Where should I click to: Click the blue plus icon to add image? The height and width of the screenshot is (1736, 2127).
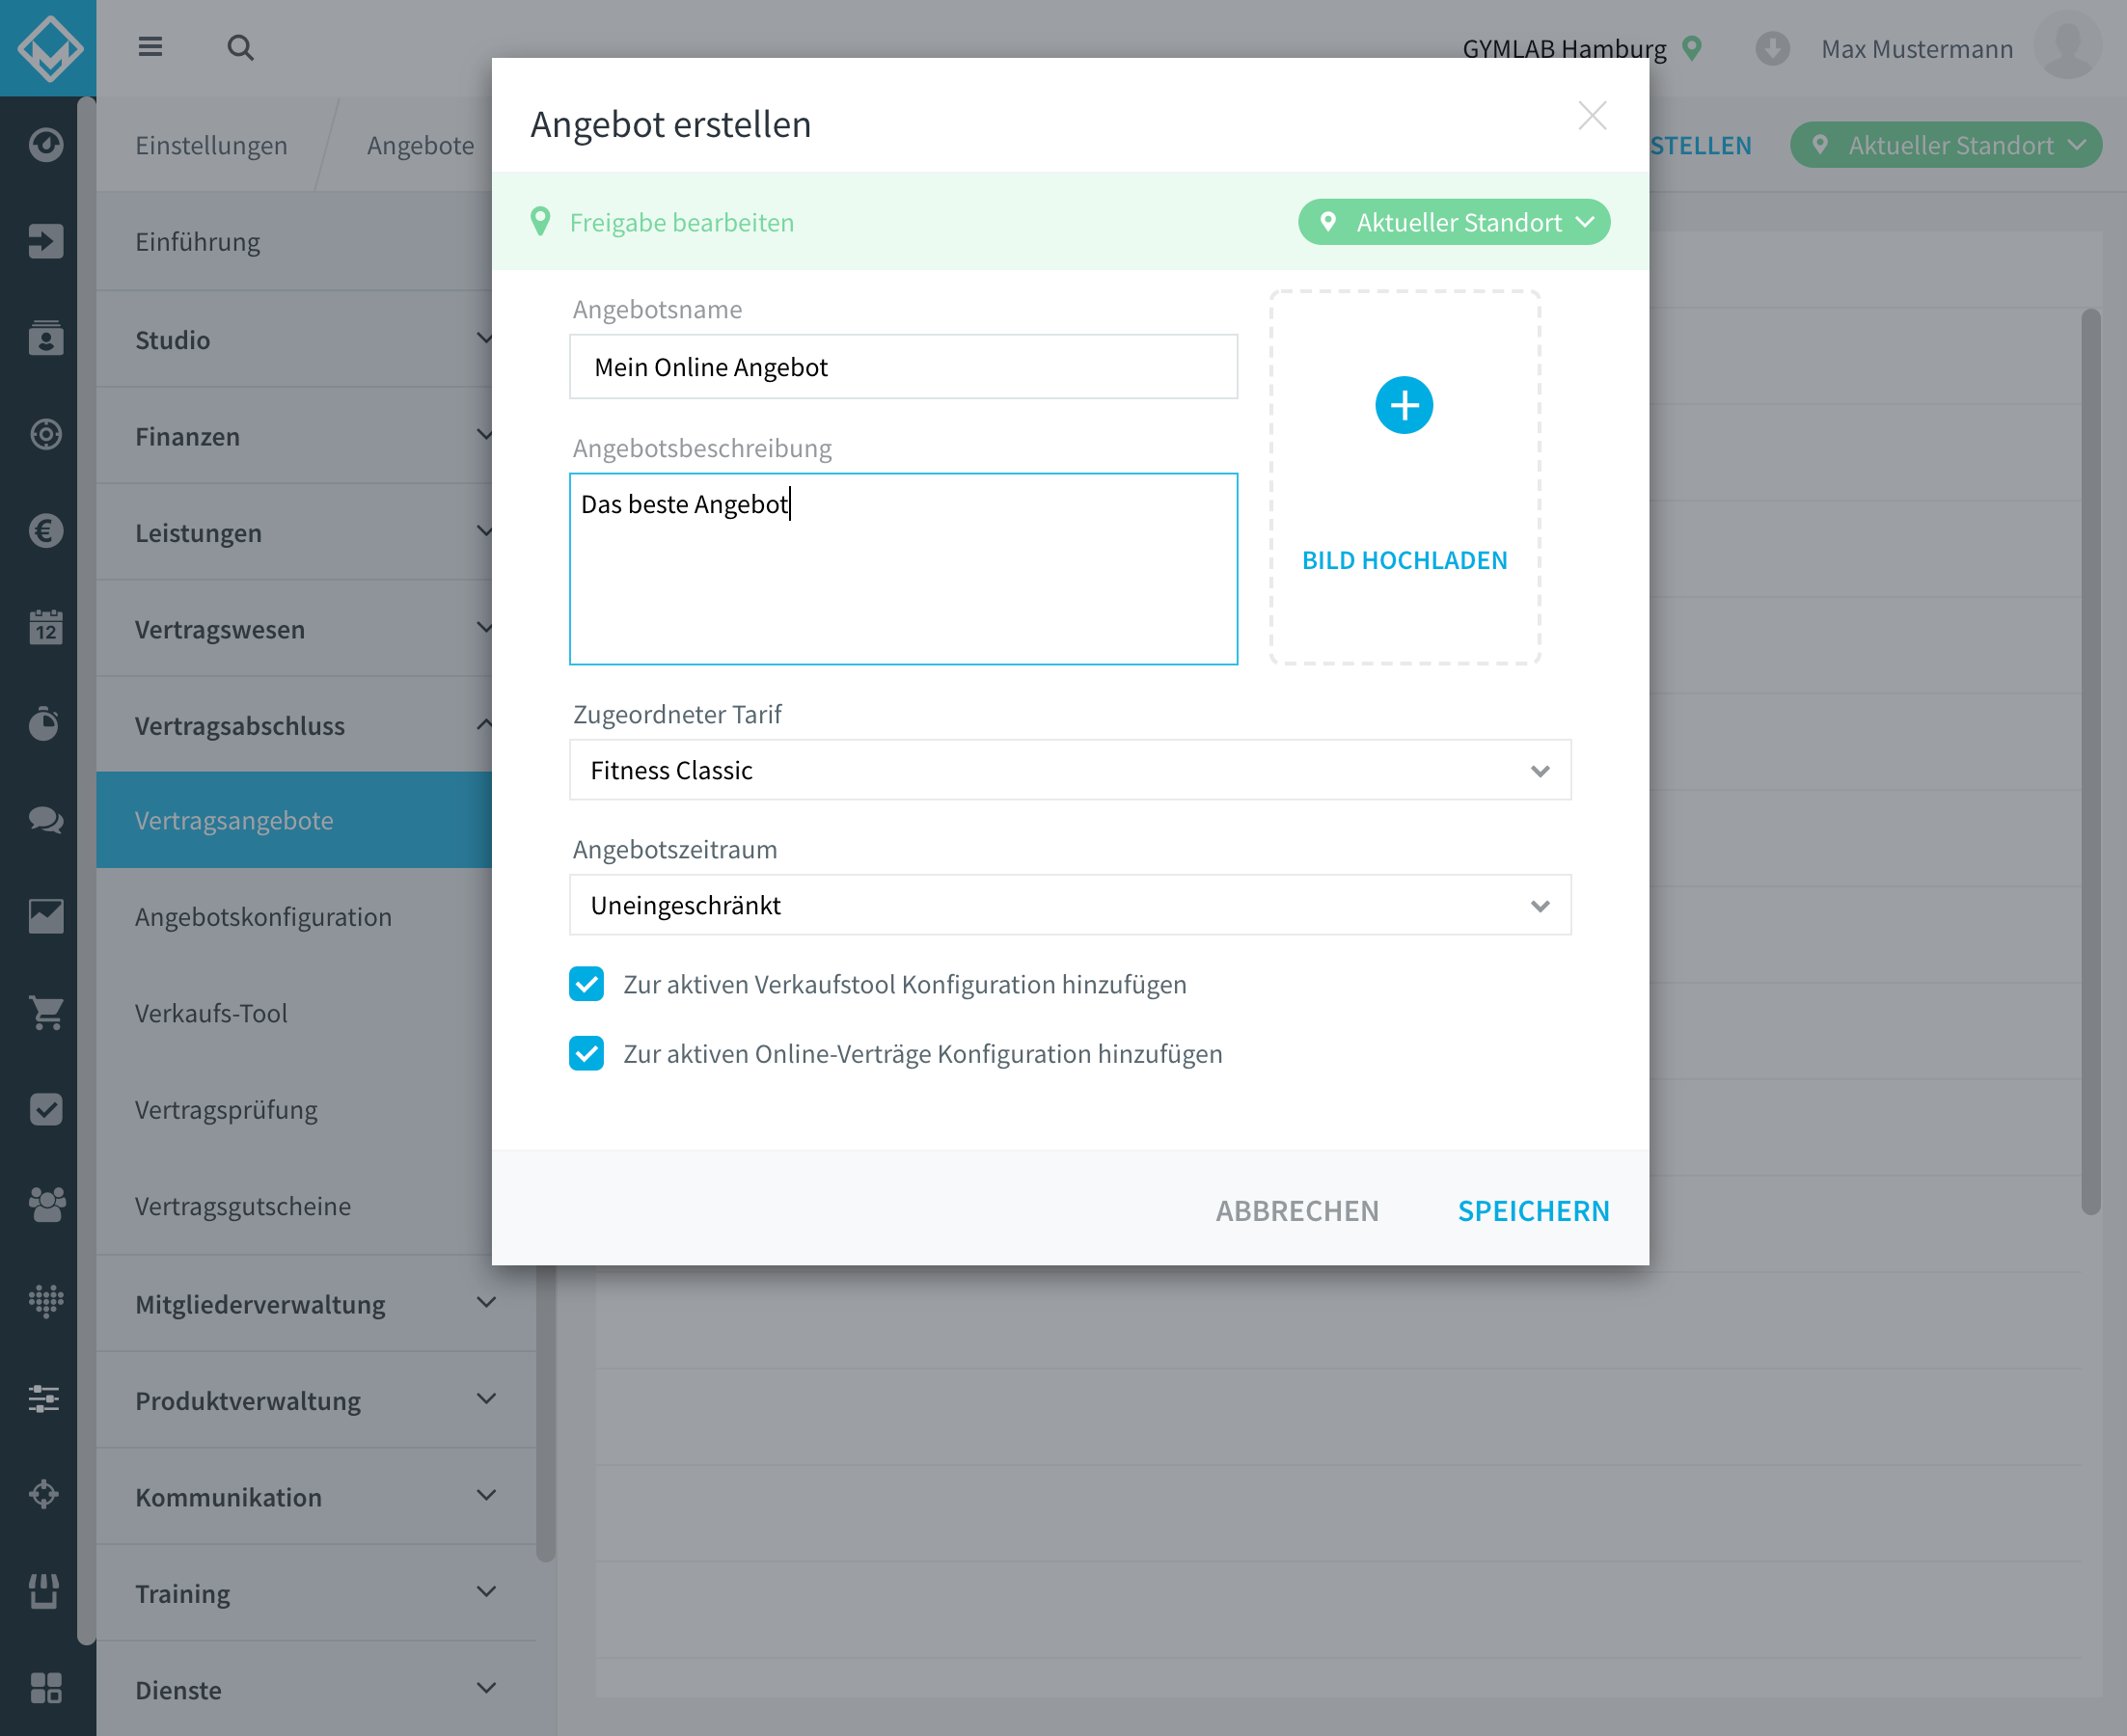click(x=1404, y=405)
